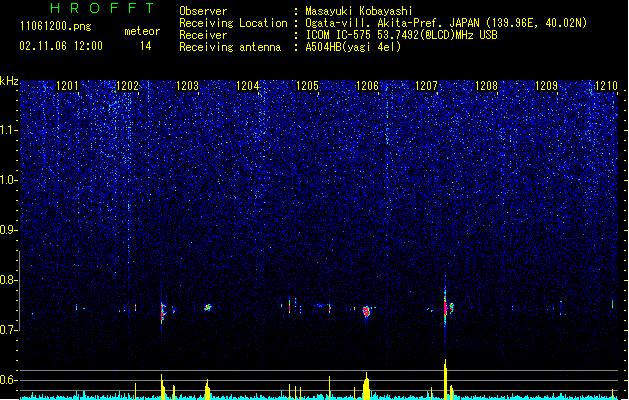Viewport: 629px width, 400px height.
Task: Select the file name 11061200.png
Action: coord(56,26)
